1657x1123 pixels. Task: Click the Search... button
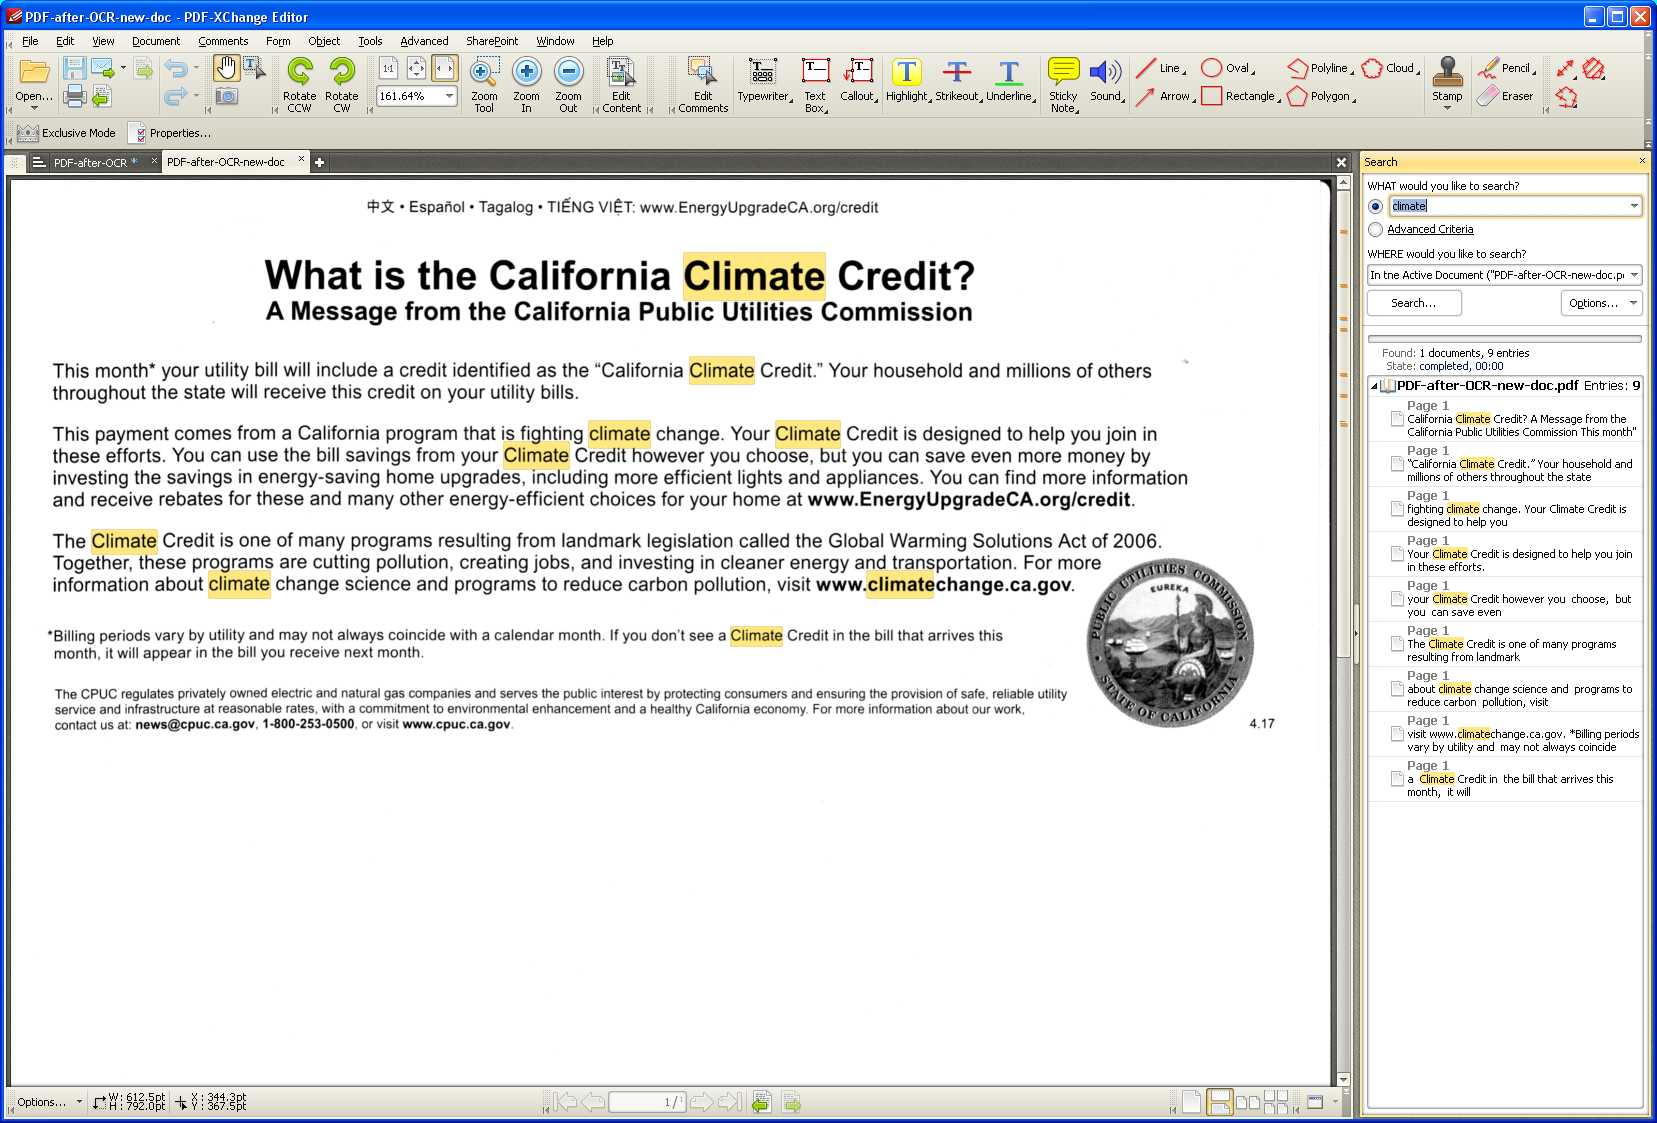pos(1413,303)
